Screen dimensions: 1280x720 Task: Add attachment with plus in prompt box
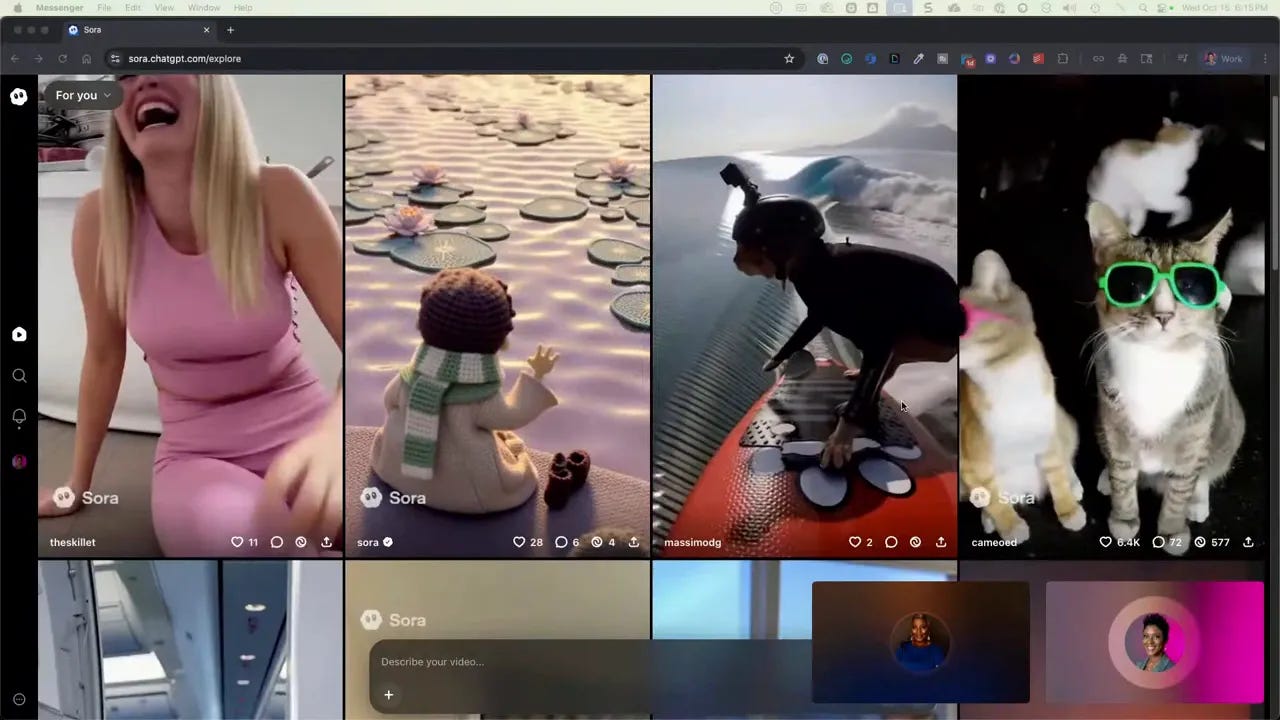pyautogui.click(x=389, y=695)
